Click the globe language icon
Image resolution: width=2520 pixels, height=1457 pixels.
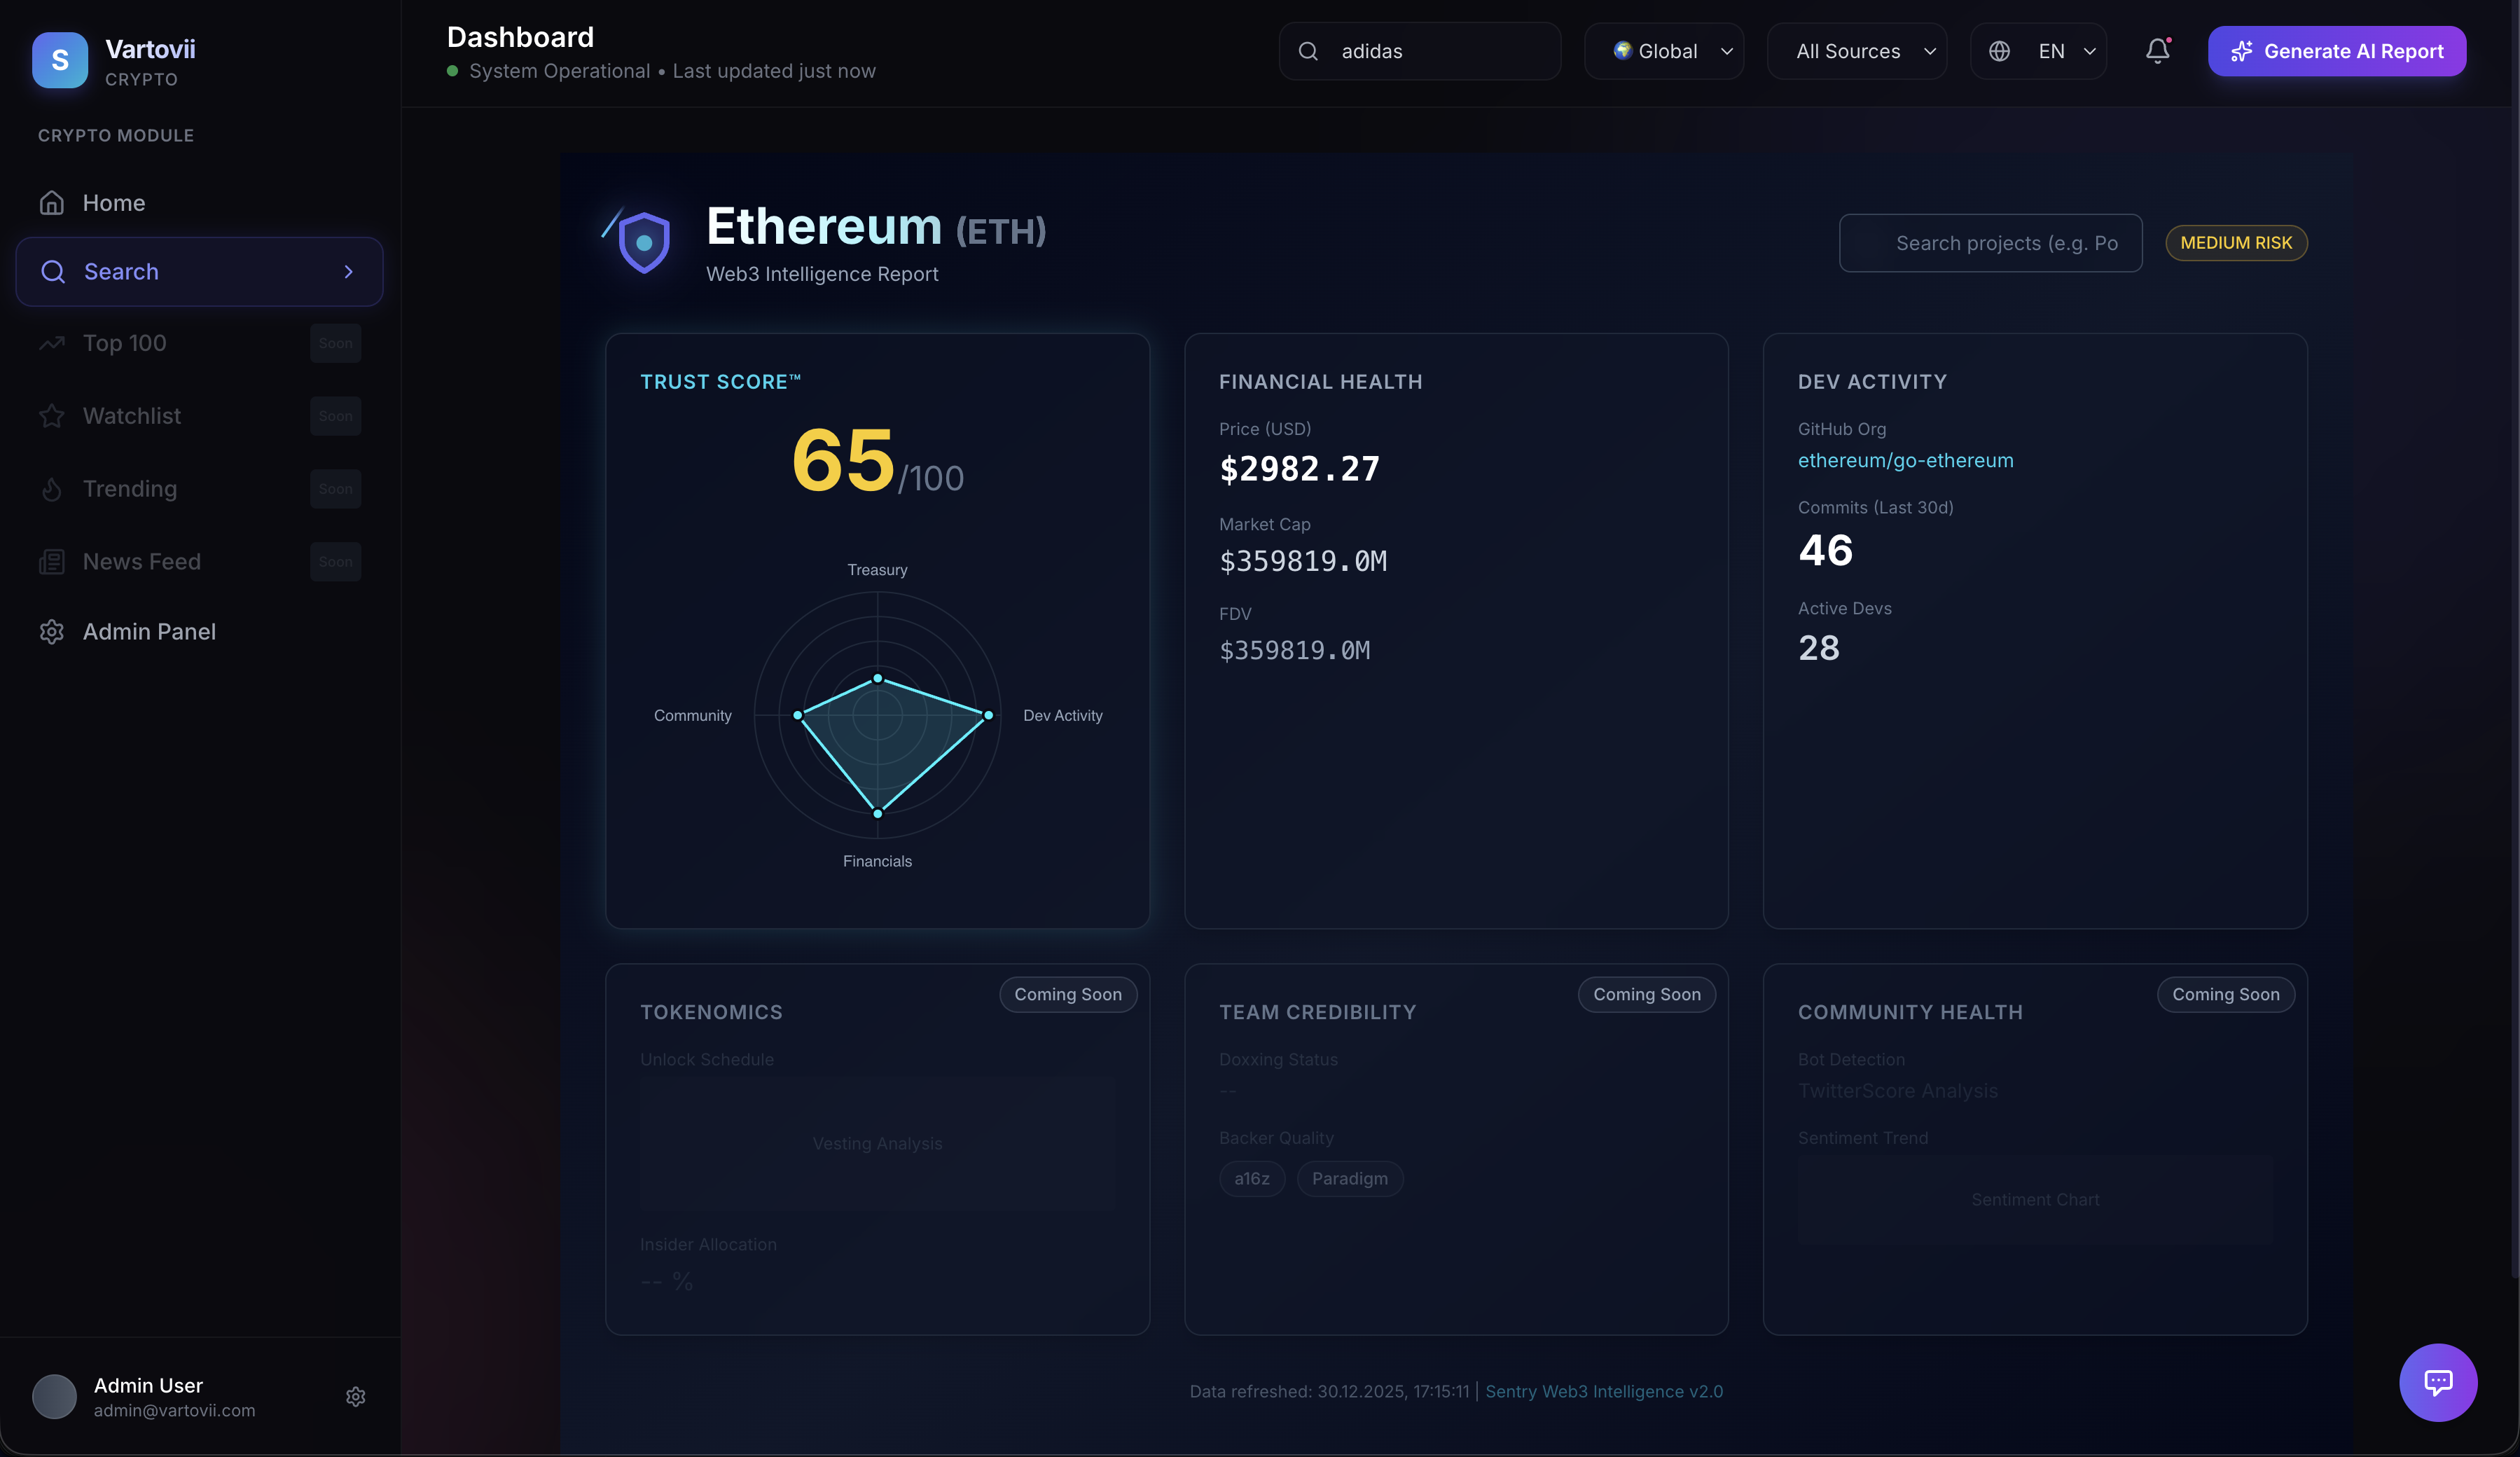1999,51
